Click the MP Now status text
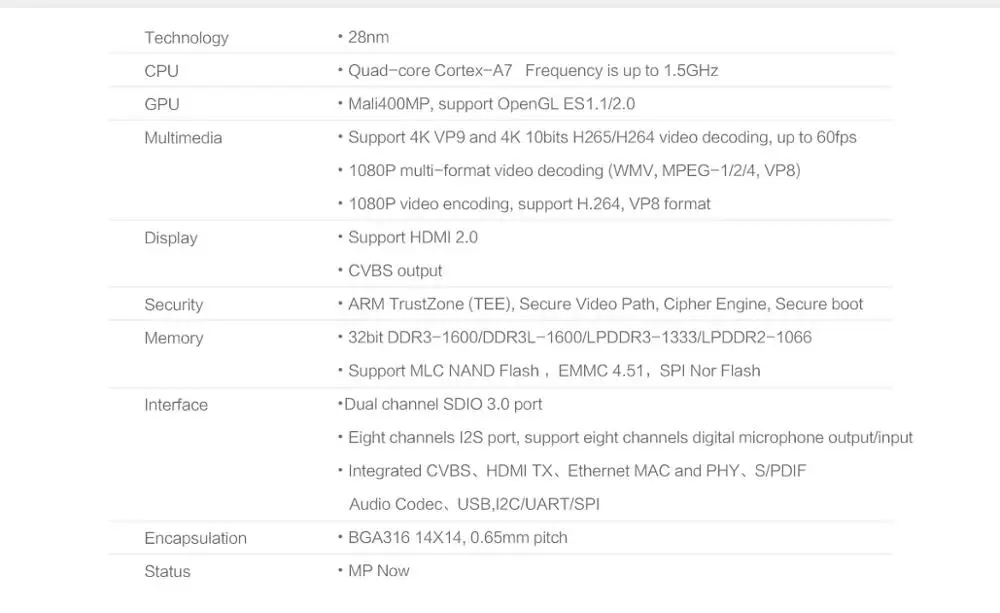 [x=378, y=571]
